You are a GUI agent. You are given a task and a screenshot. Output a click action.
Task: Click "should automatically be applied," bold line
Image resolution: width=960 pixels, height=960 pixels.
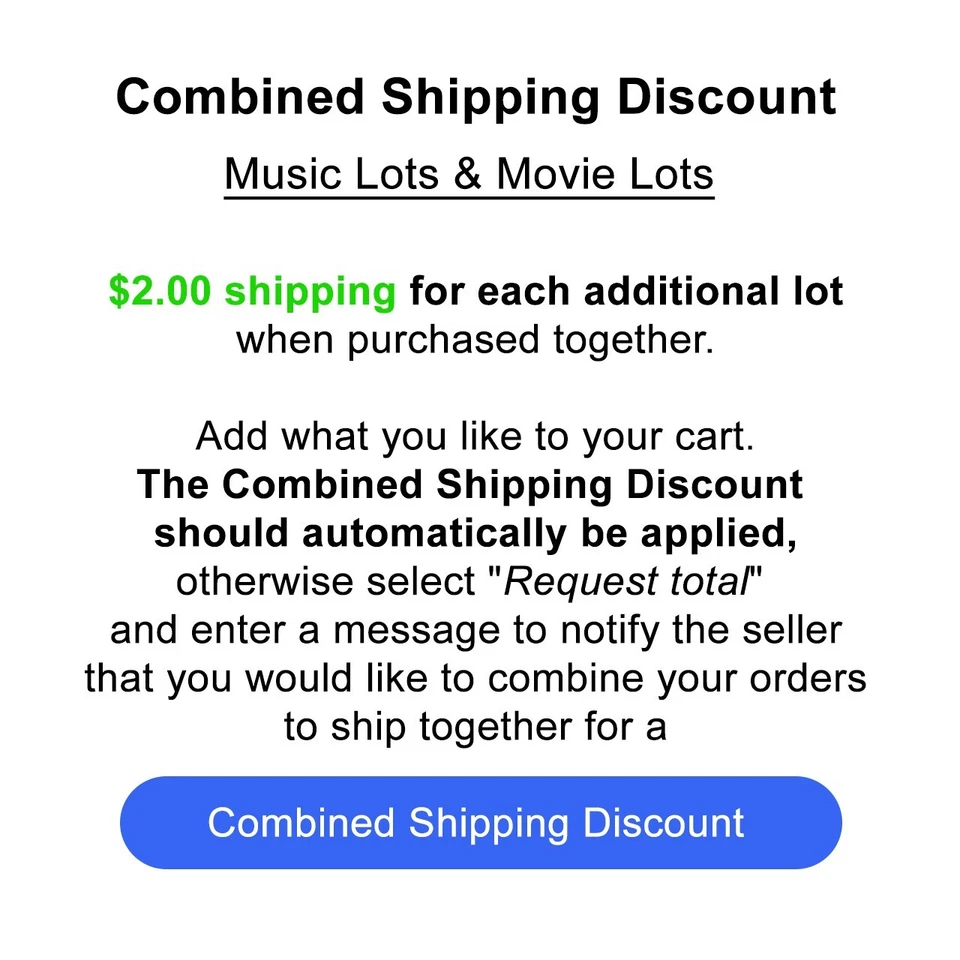pyautogui.click(x=476, y=533)
